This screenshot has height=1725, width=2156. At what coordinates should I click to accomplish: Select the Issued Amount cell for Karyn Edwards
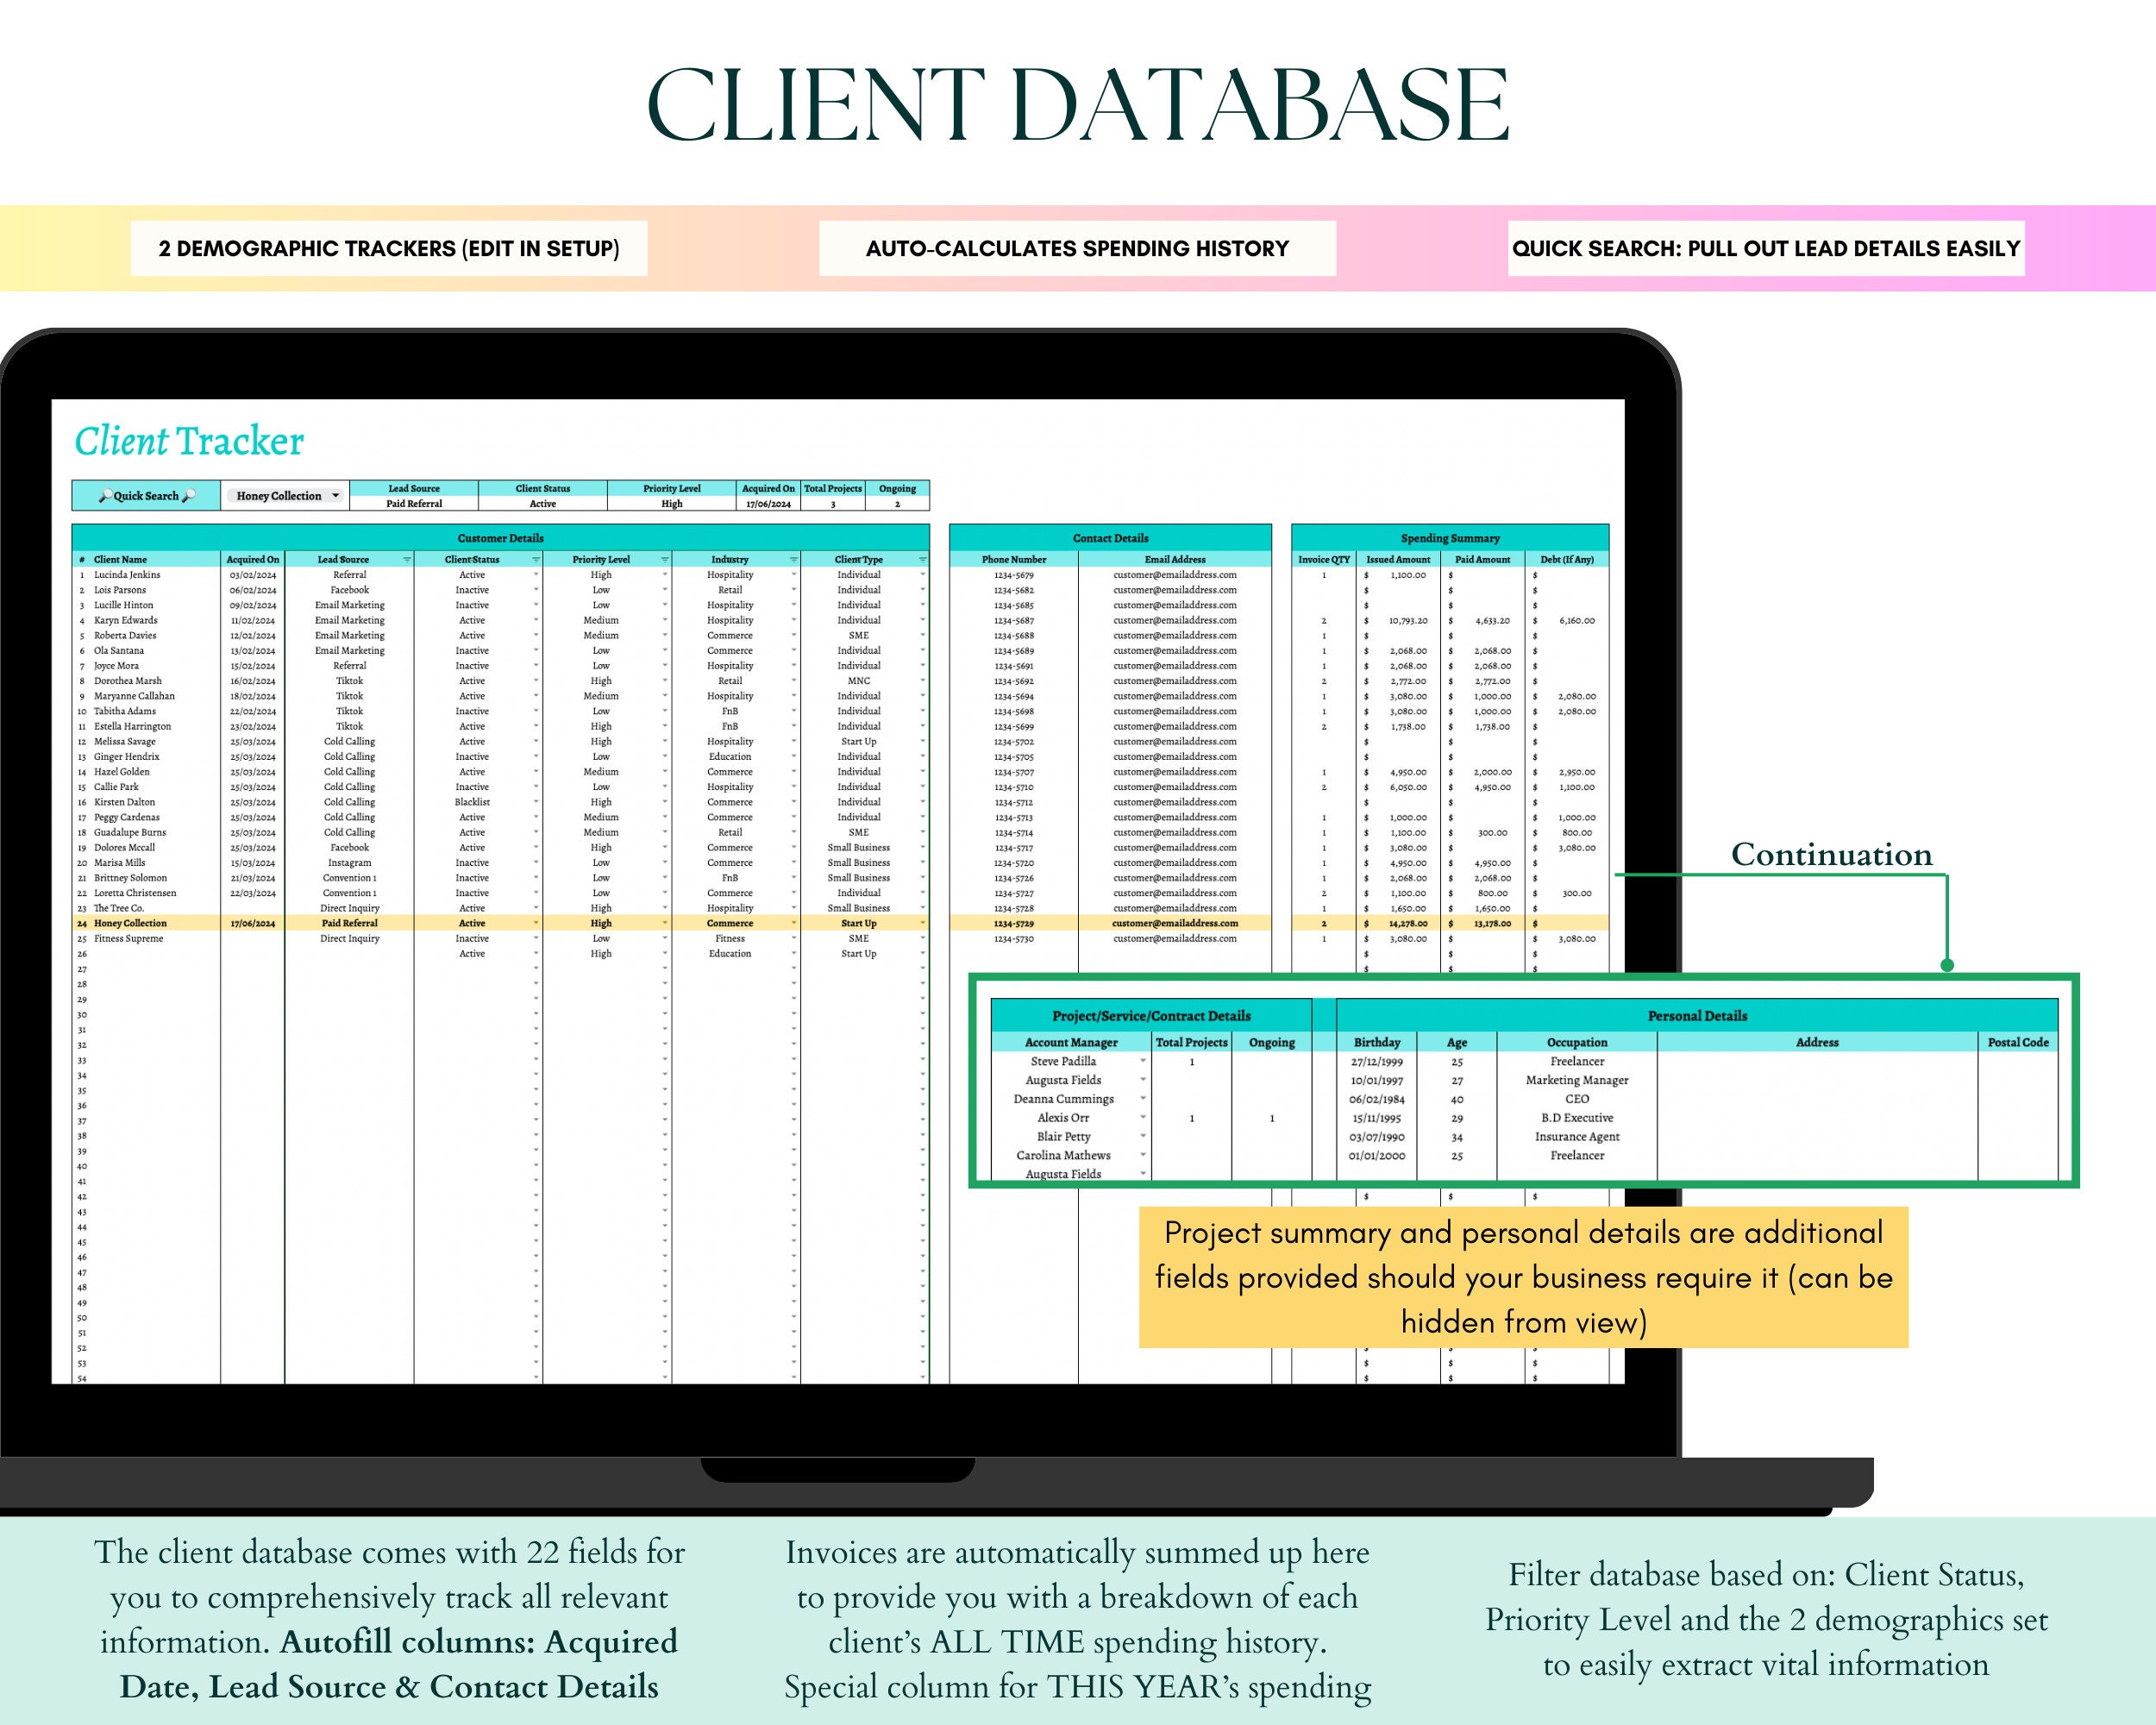[1397, 620]
